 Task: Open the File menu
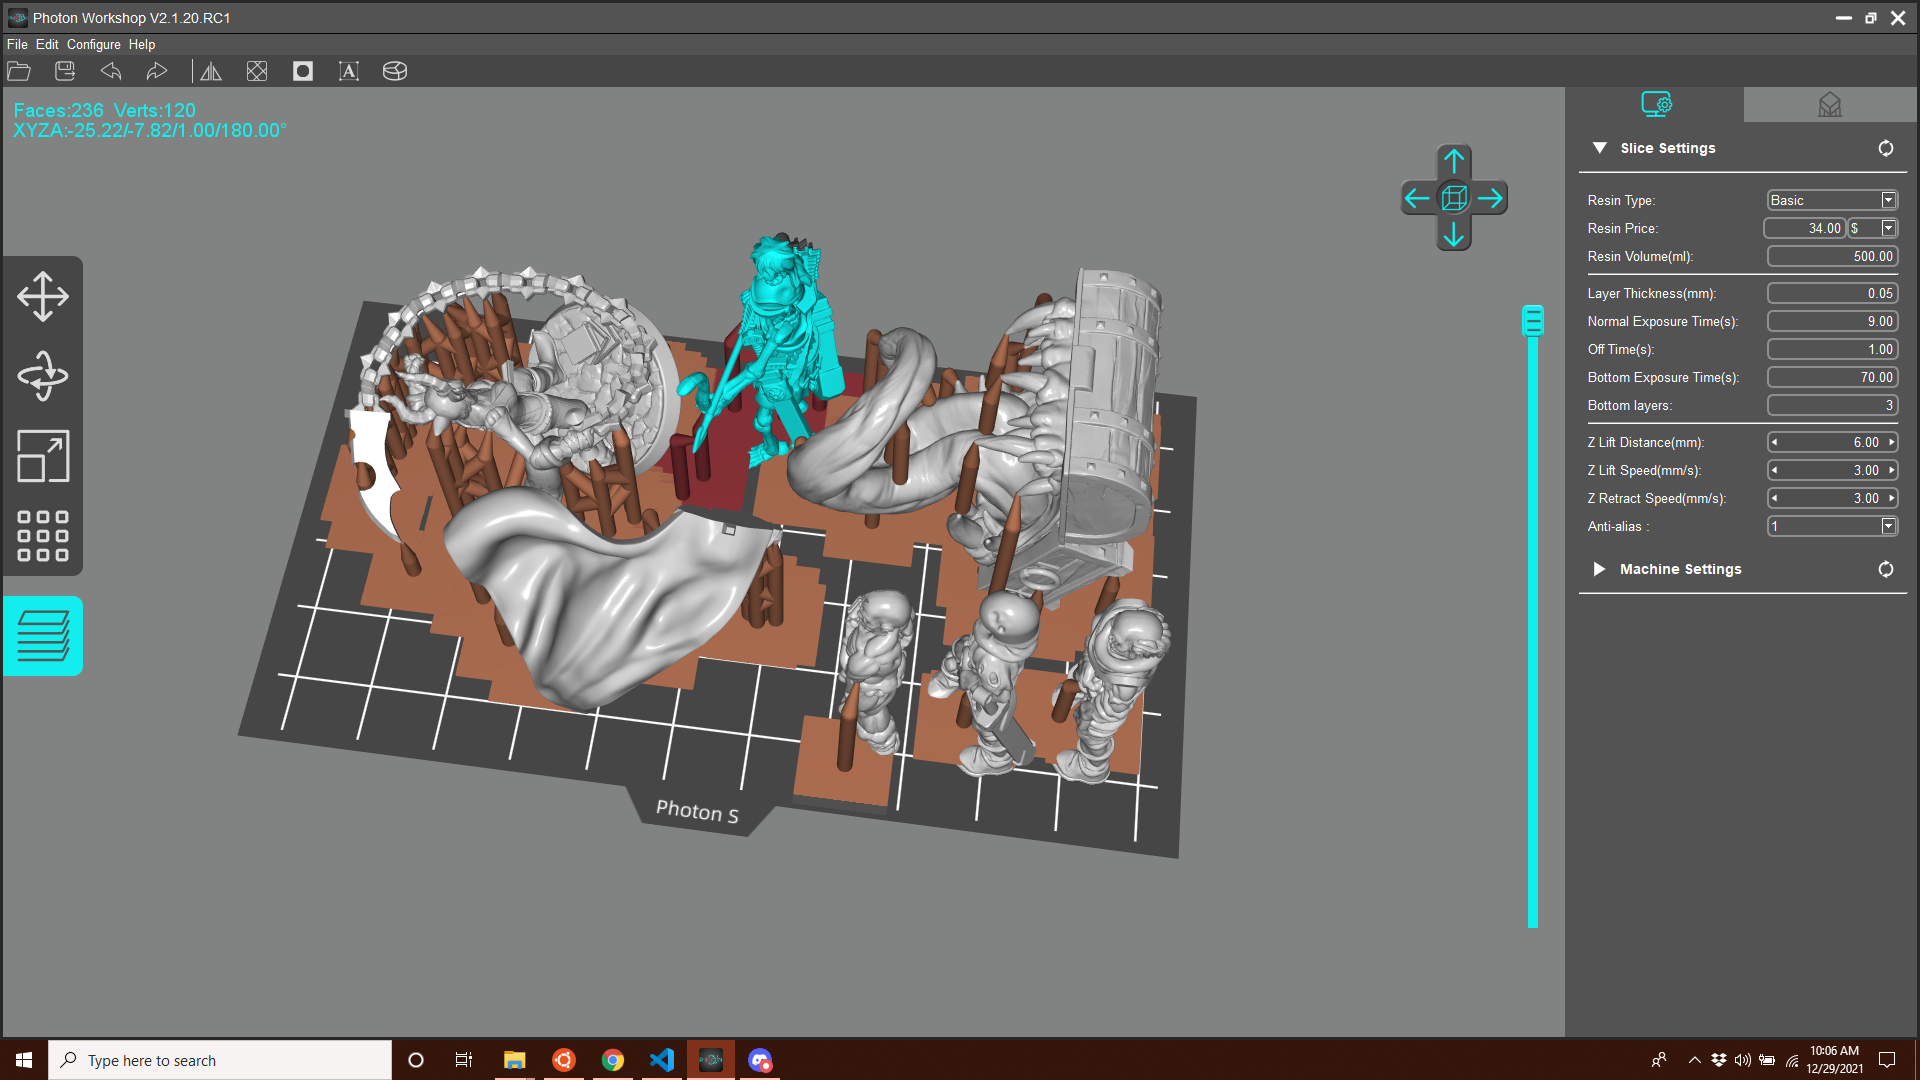click(x=17, y=44)
